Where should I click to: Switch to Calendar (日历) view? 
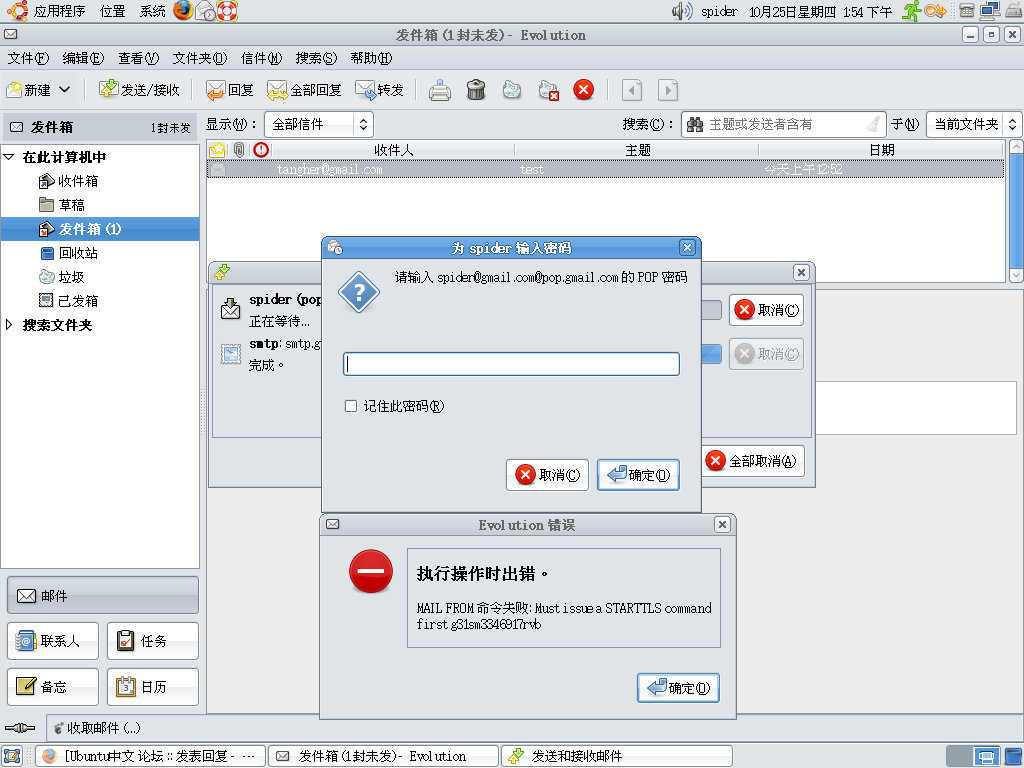153,687
